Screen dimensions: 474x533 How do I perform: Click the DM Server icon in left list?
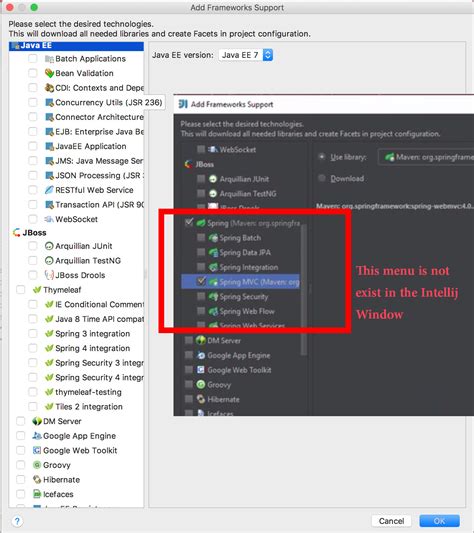coord(37,421)
